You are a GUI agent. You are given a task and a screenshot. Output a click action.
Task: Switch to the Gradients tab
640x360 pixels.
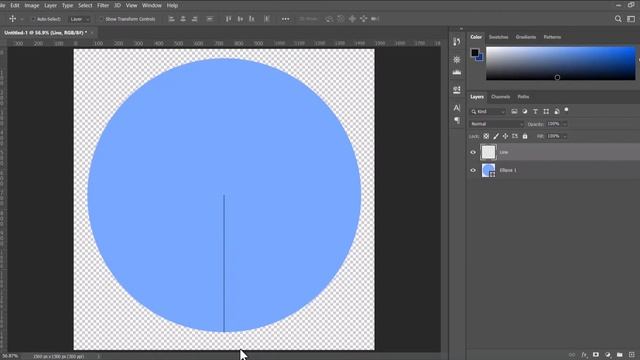pyautogui.click(x=526, y=37)
